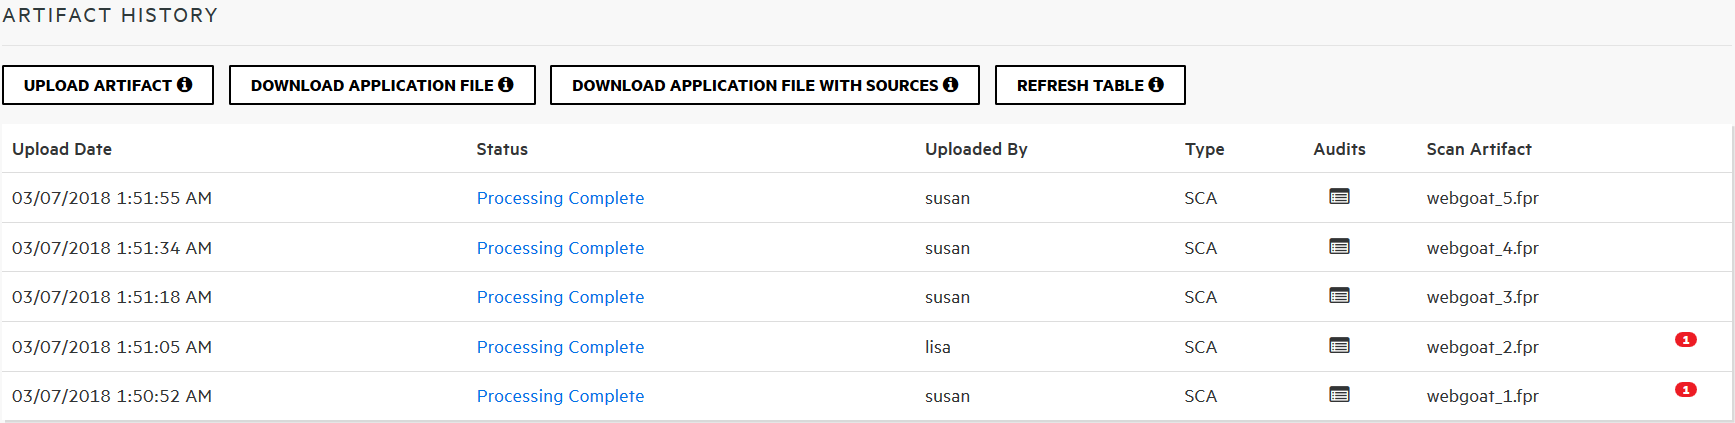Open audits icon for webgoat_3.fpr

coord(1339,296)
